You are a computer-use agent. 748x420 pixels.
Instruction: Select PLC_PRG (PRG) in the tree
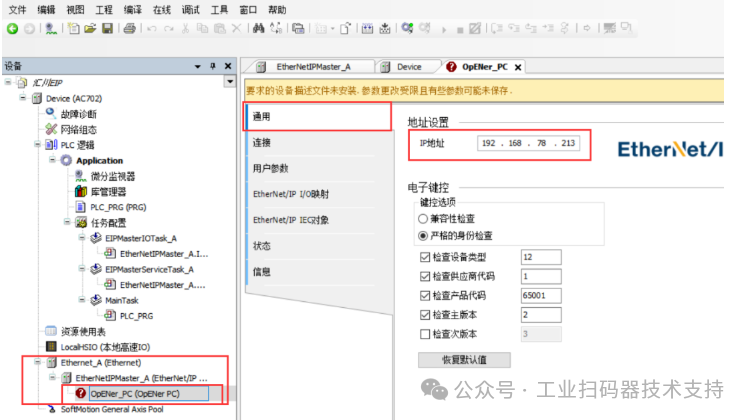point(118,207)
